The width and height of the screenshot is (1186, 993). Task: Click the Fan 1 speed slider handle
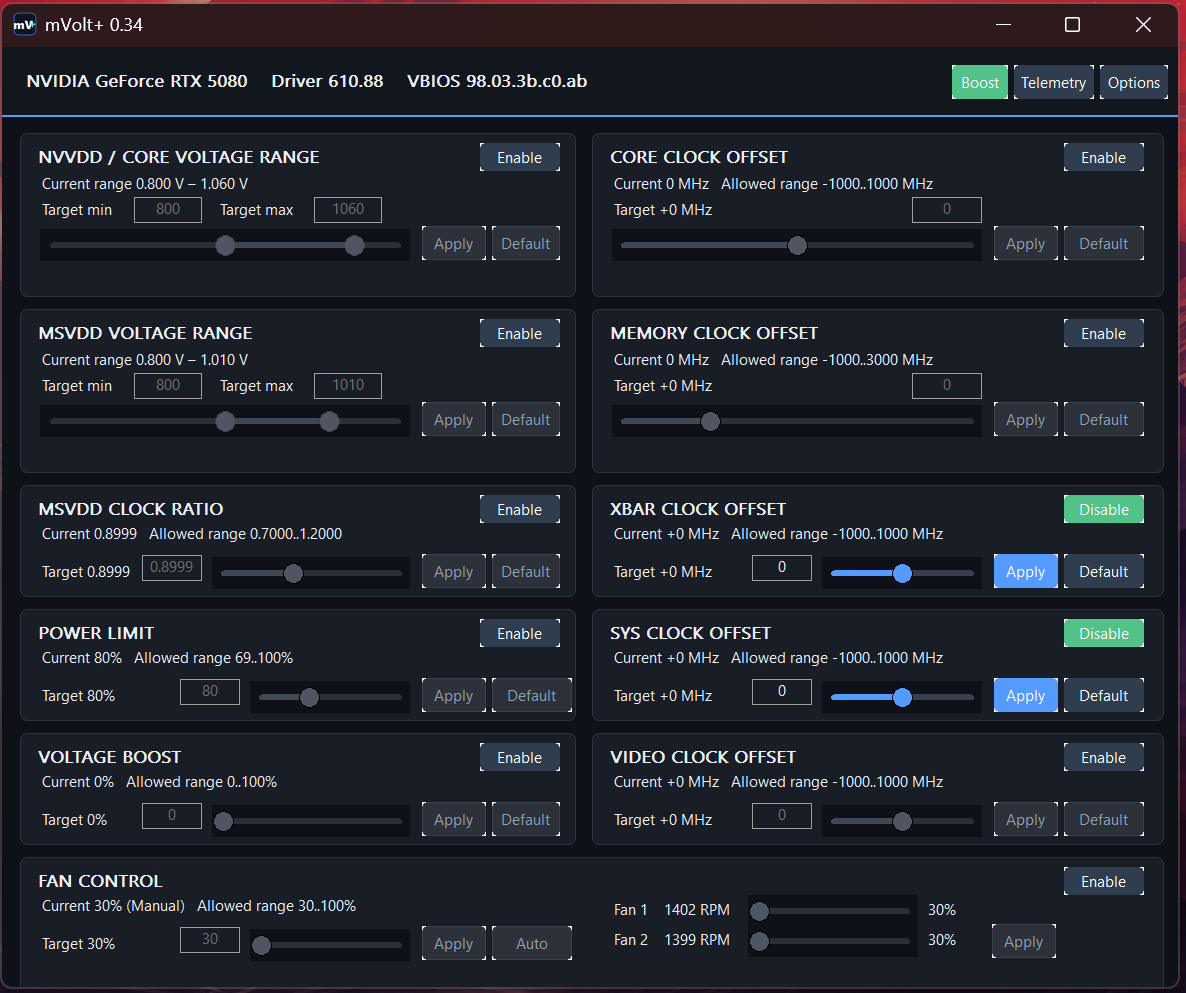point(759,911)
